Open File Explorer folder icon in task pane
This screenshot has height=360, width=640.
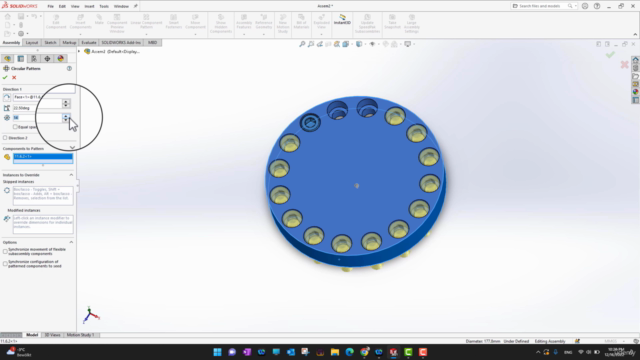coord(636,76)
